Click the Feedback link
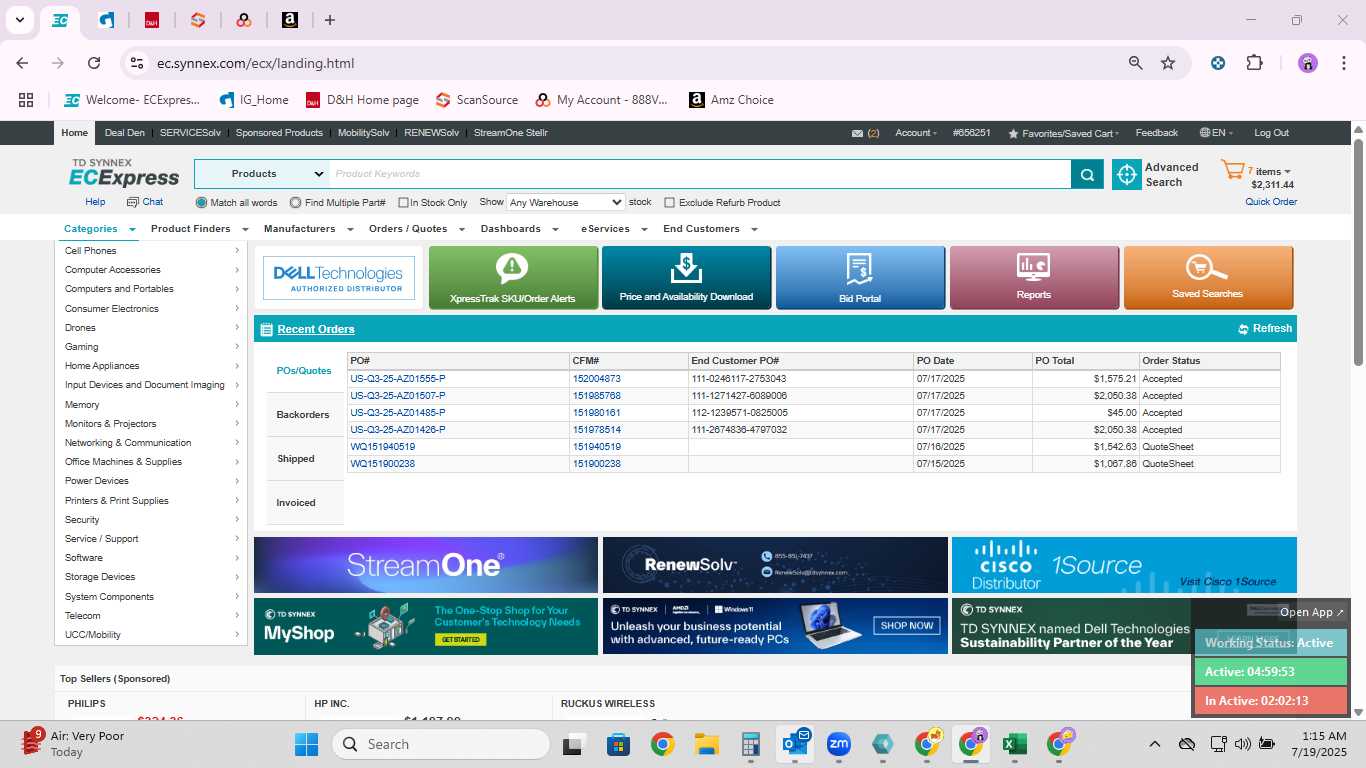Viewport: 1366px width, 768px height. [1157, 133]
